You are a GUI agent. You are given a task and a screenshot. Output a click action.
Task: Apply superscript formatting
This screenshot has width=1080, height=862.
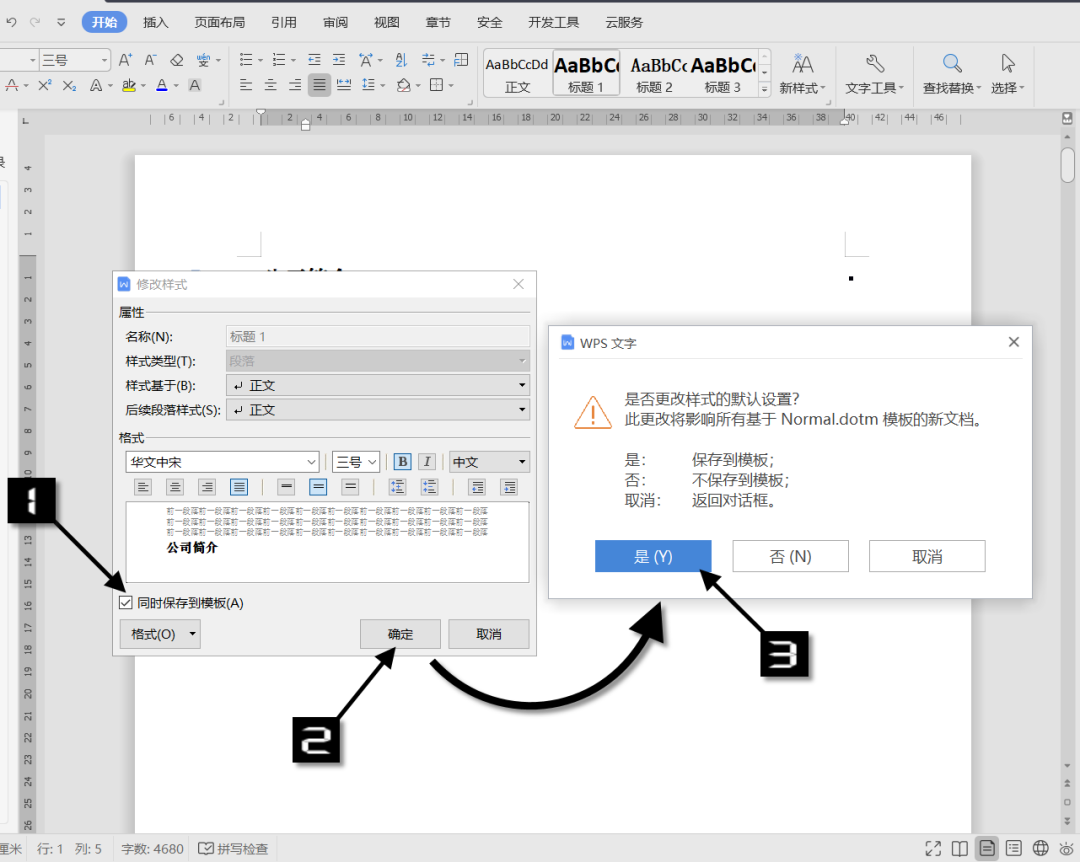tap(45, 85)
